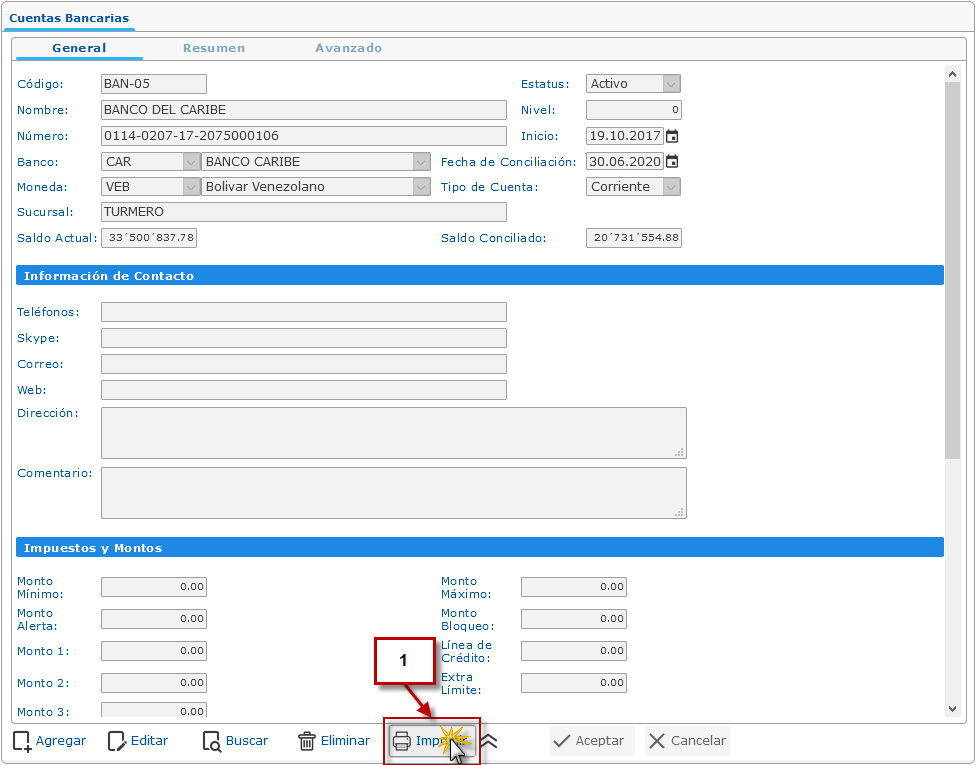Switch to the Avanzado tab
This screenshot has height=765, width=976.
[348, 48]
